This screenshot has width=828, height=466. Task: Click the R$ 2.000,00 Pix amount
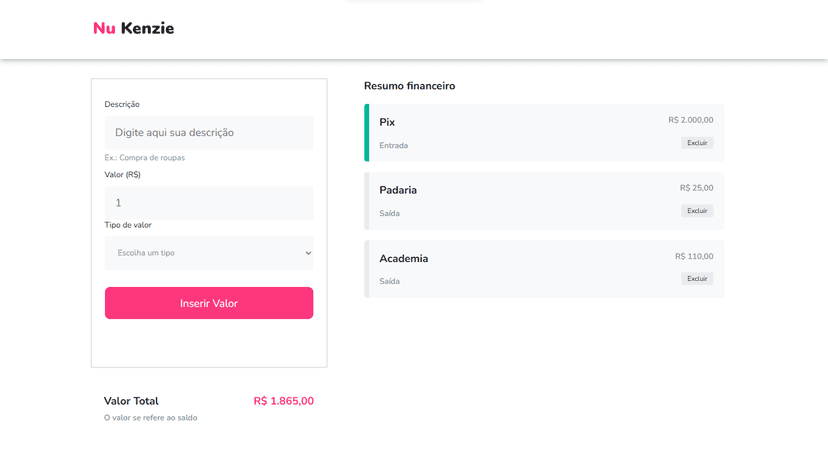(x=691, y=120)
